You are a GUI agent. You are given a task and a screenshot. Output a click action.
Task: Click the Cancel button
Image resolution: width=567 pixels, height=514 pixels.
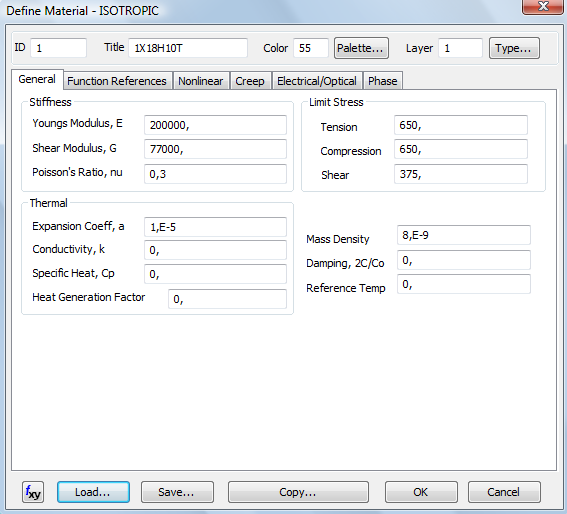click(504, 492)
